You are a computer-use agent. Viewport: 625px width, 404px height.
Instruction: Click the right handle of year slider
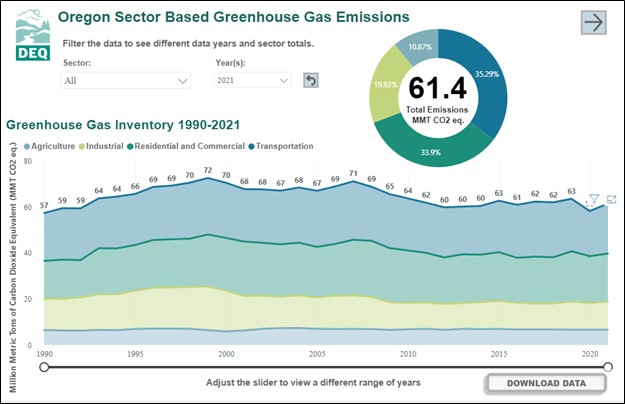pyautogui.click(x=609, y=367)
